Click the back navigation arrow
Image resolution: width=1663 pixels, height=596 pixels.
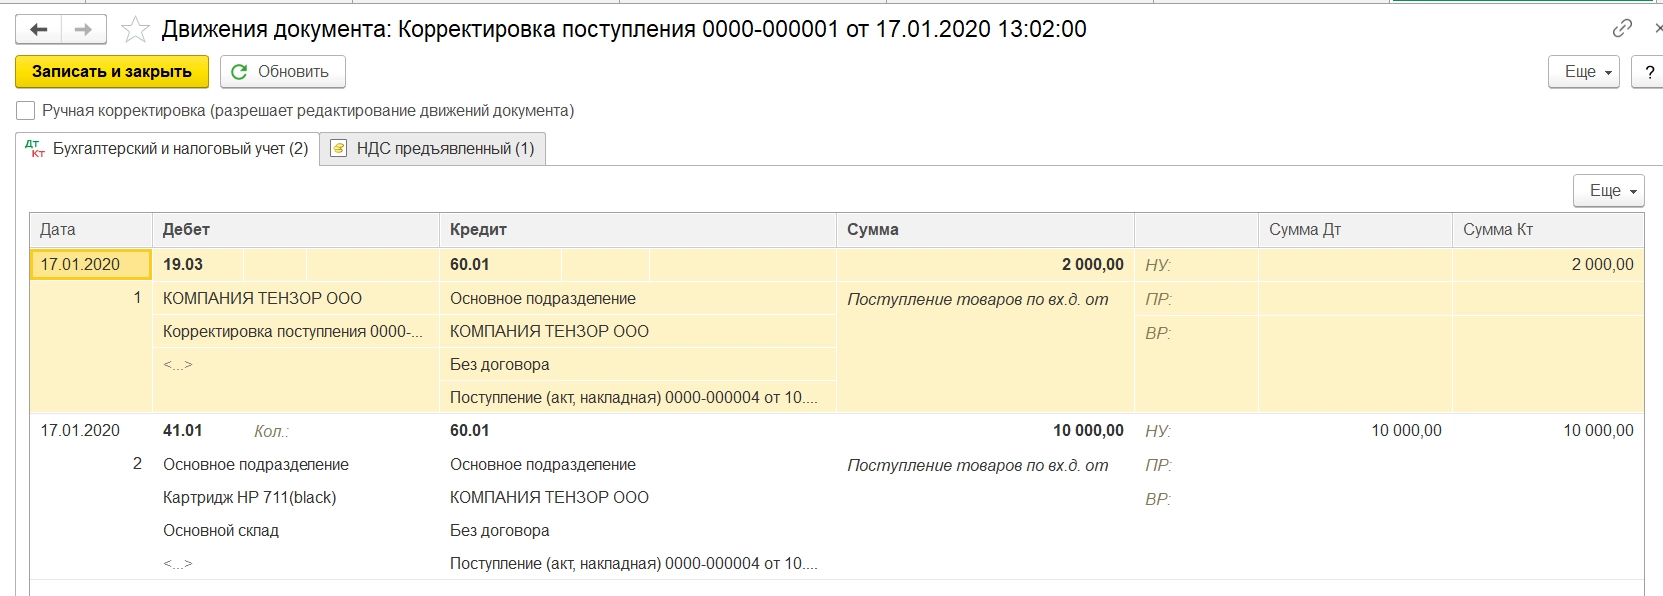(x=38, y=30)
